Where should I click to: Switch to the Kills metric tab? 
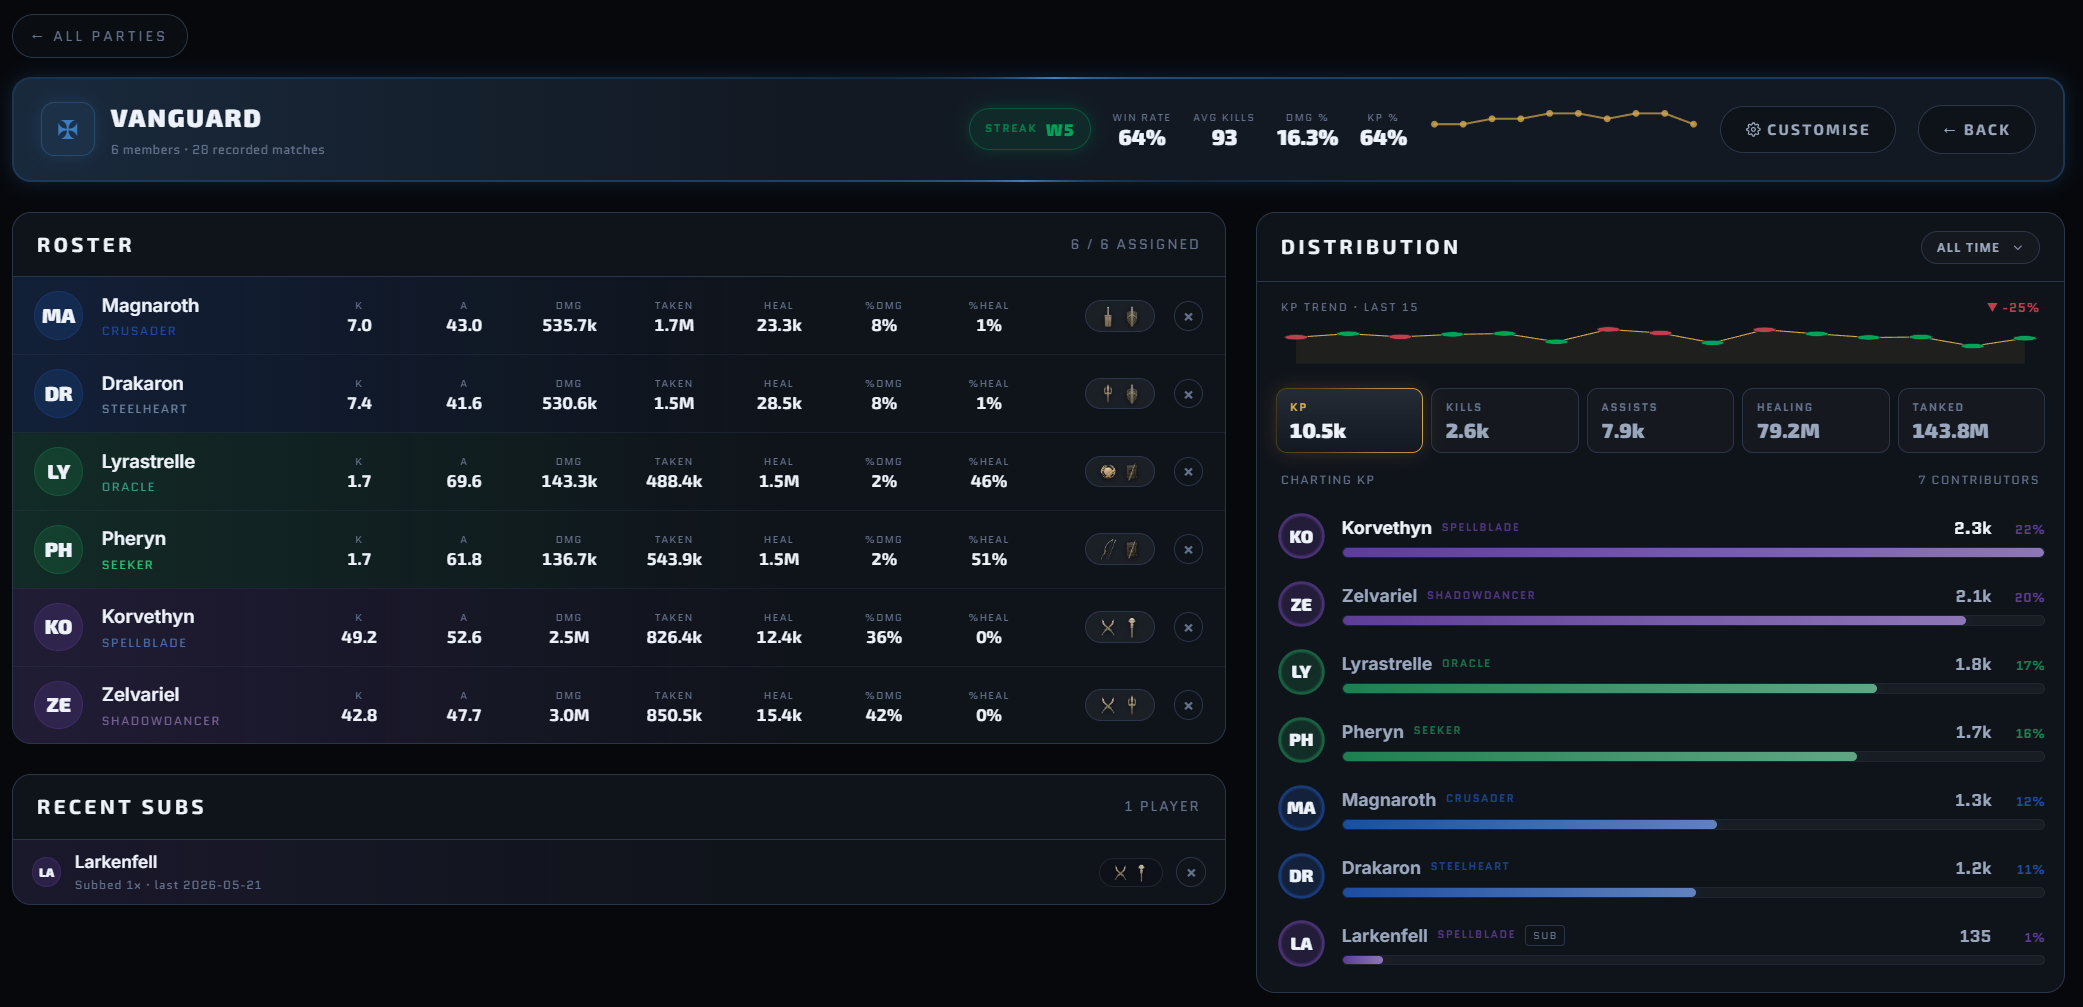pyautogui.click(x=1504, y=420)
